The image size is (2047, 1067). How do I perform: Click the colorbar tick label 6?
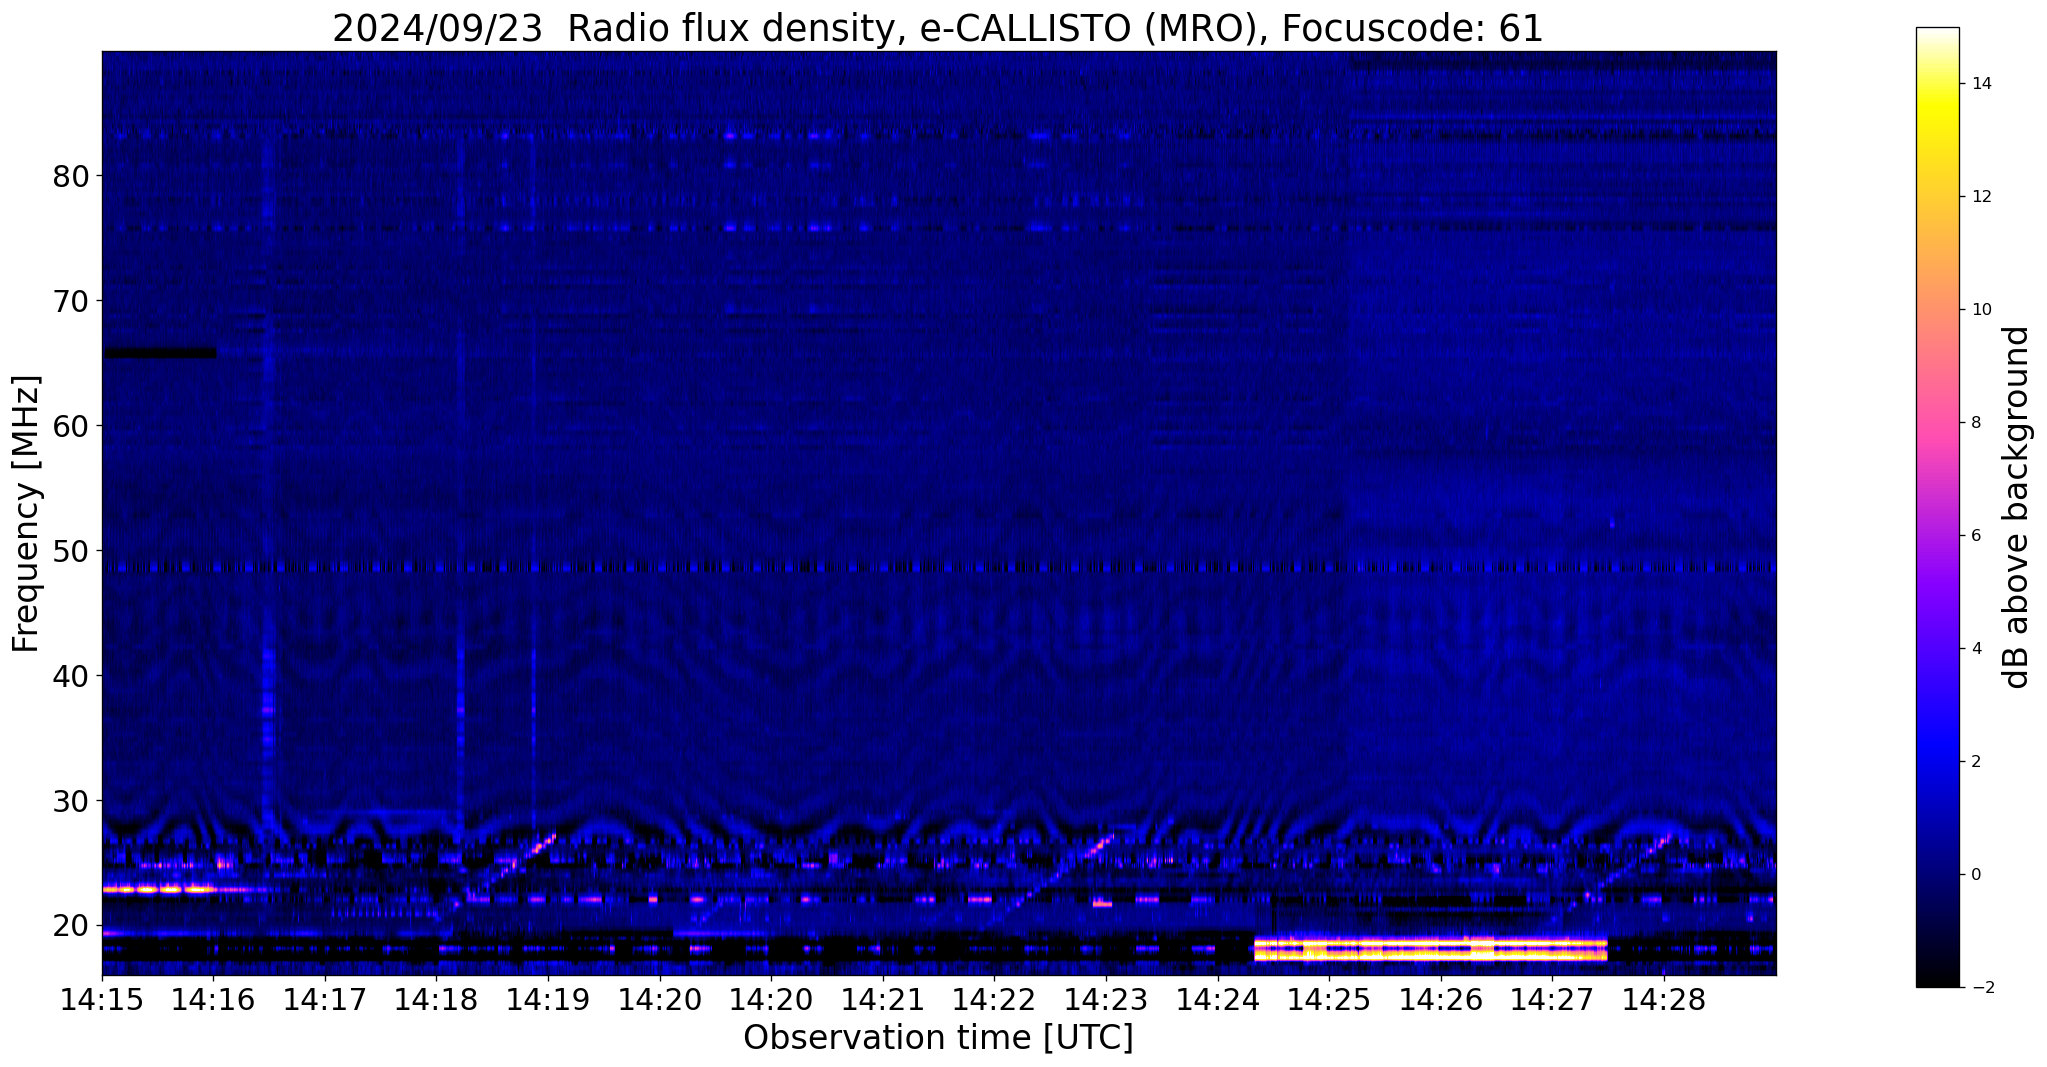(1975, 536)
